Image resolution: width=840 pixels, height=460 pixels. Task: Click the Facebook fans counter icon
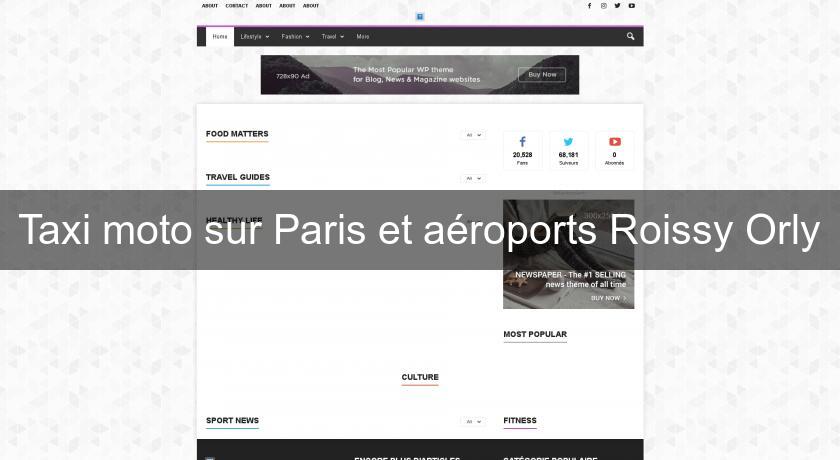coord(522,141)
